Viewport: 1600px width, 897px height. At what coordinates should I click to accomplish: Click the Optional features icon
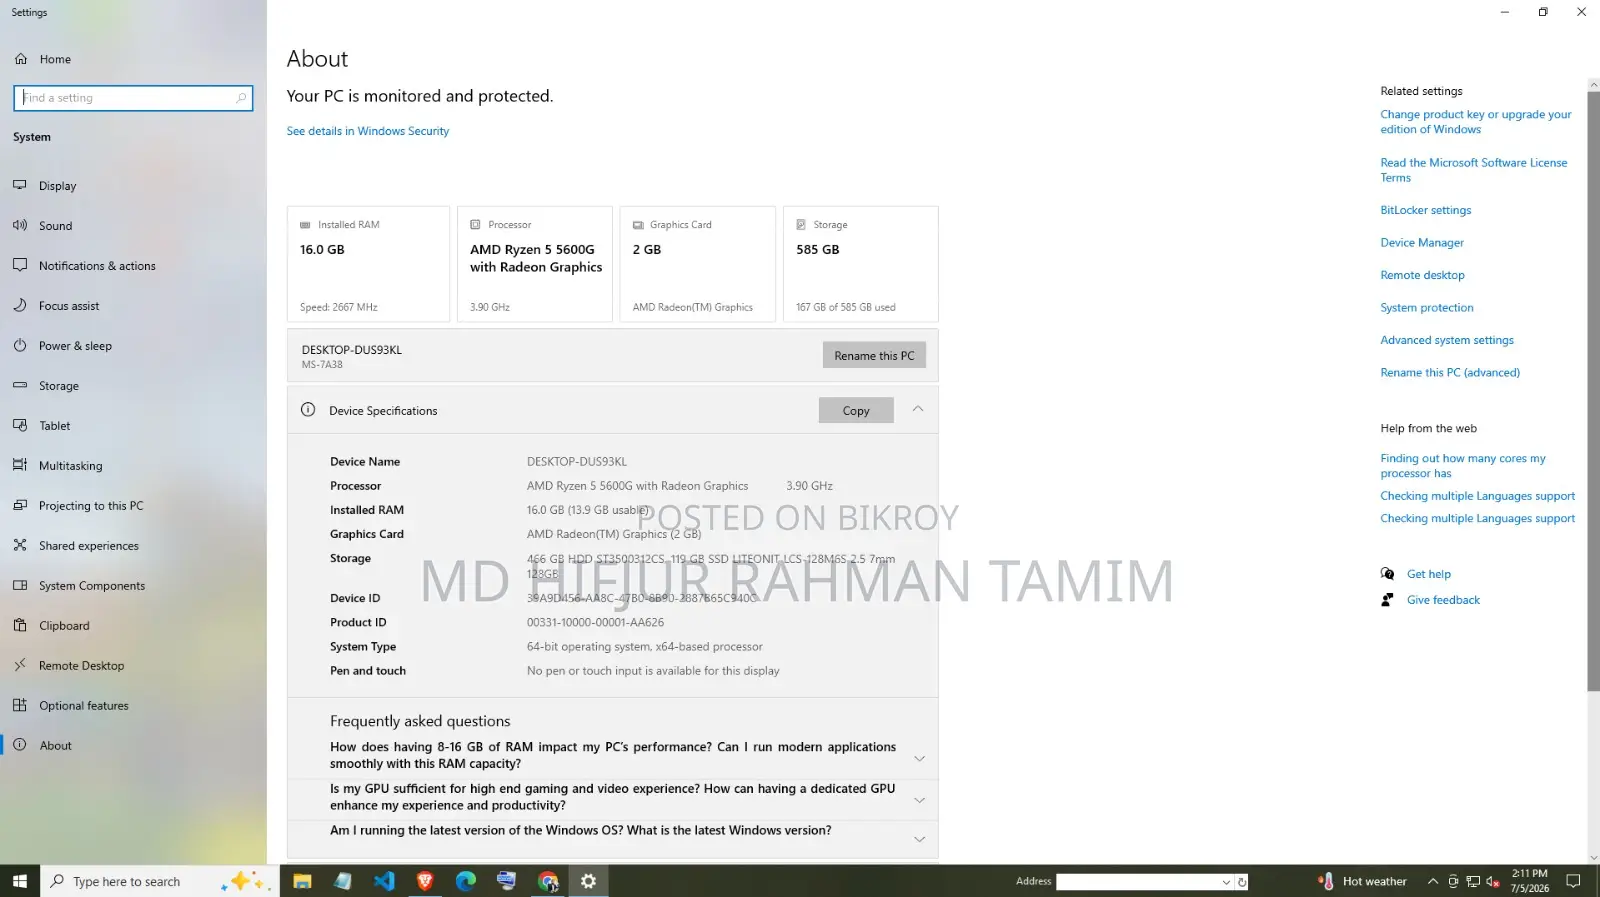tap(20, 705)
